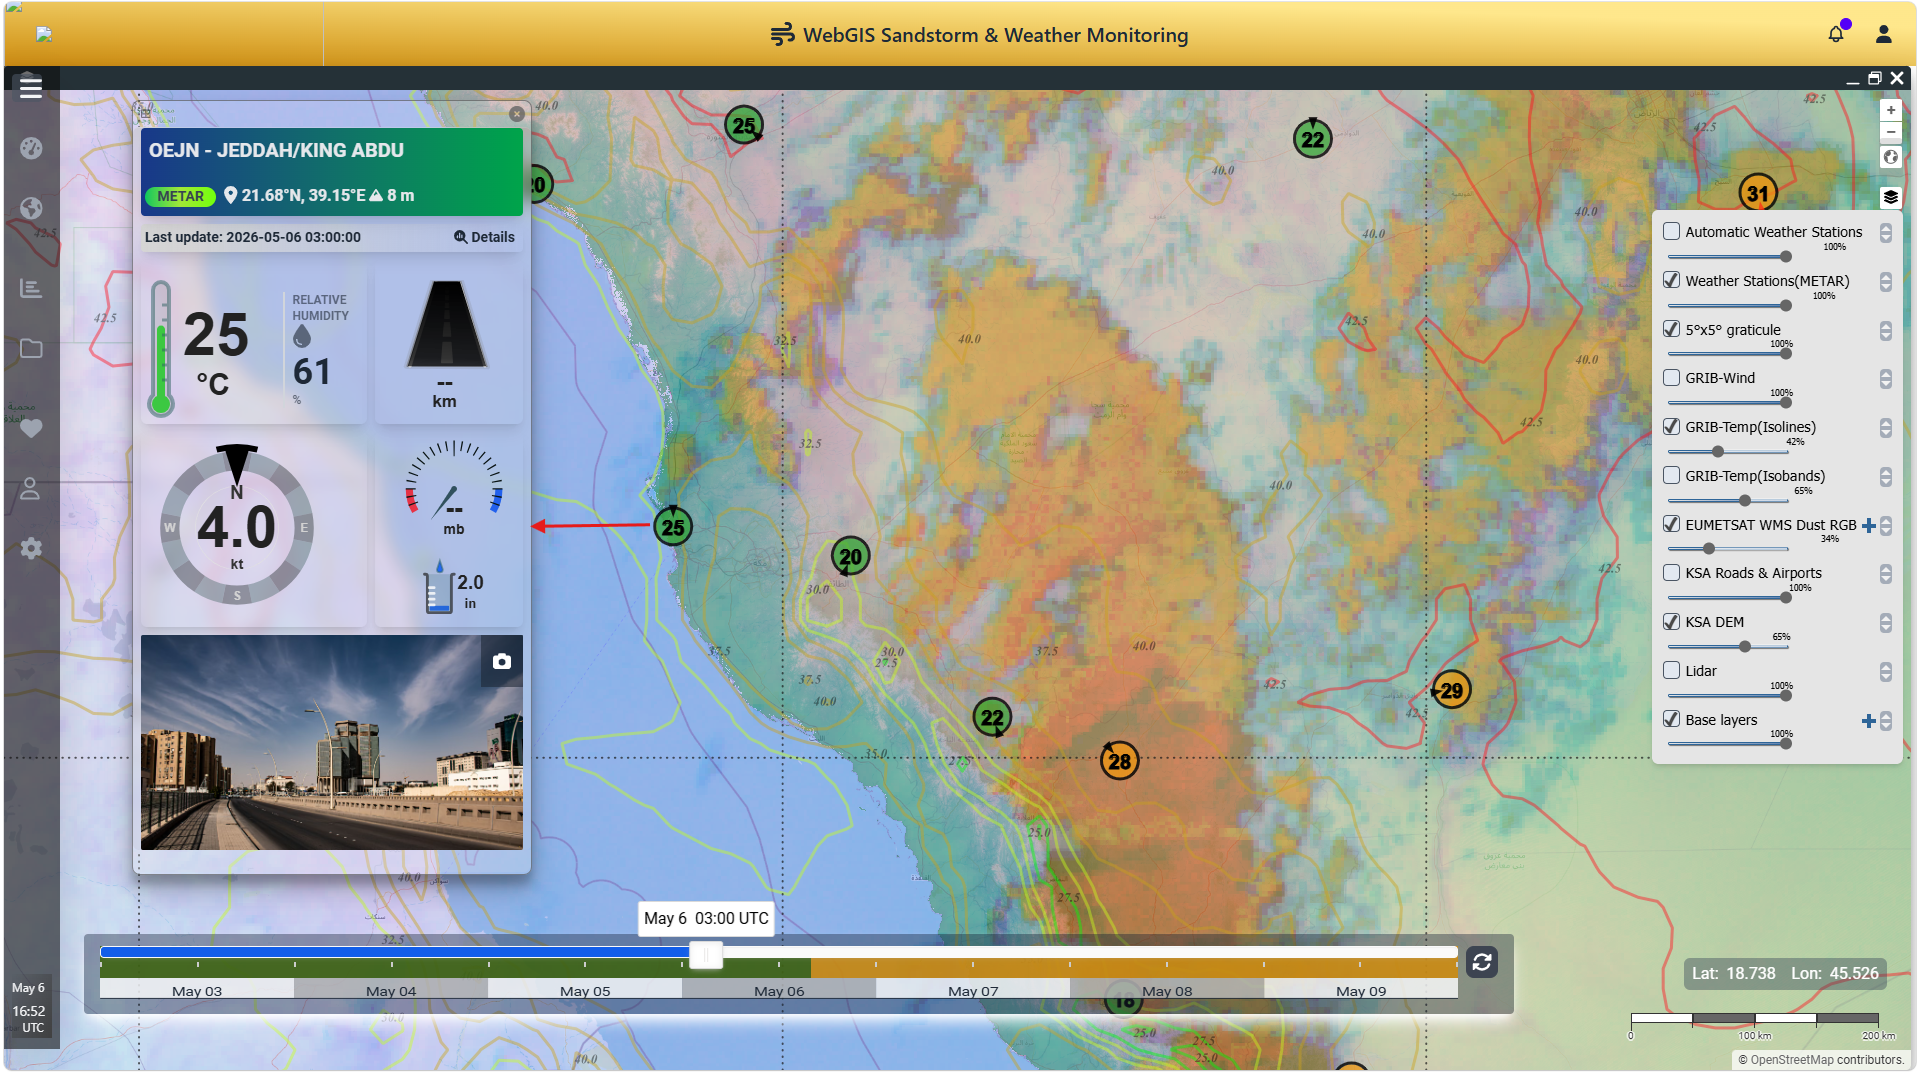Screen dimensions: 1918x1073
Task: Click reorder handle for 5°x5° graticule
Action: coord(1885,331)
